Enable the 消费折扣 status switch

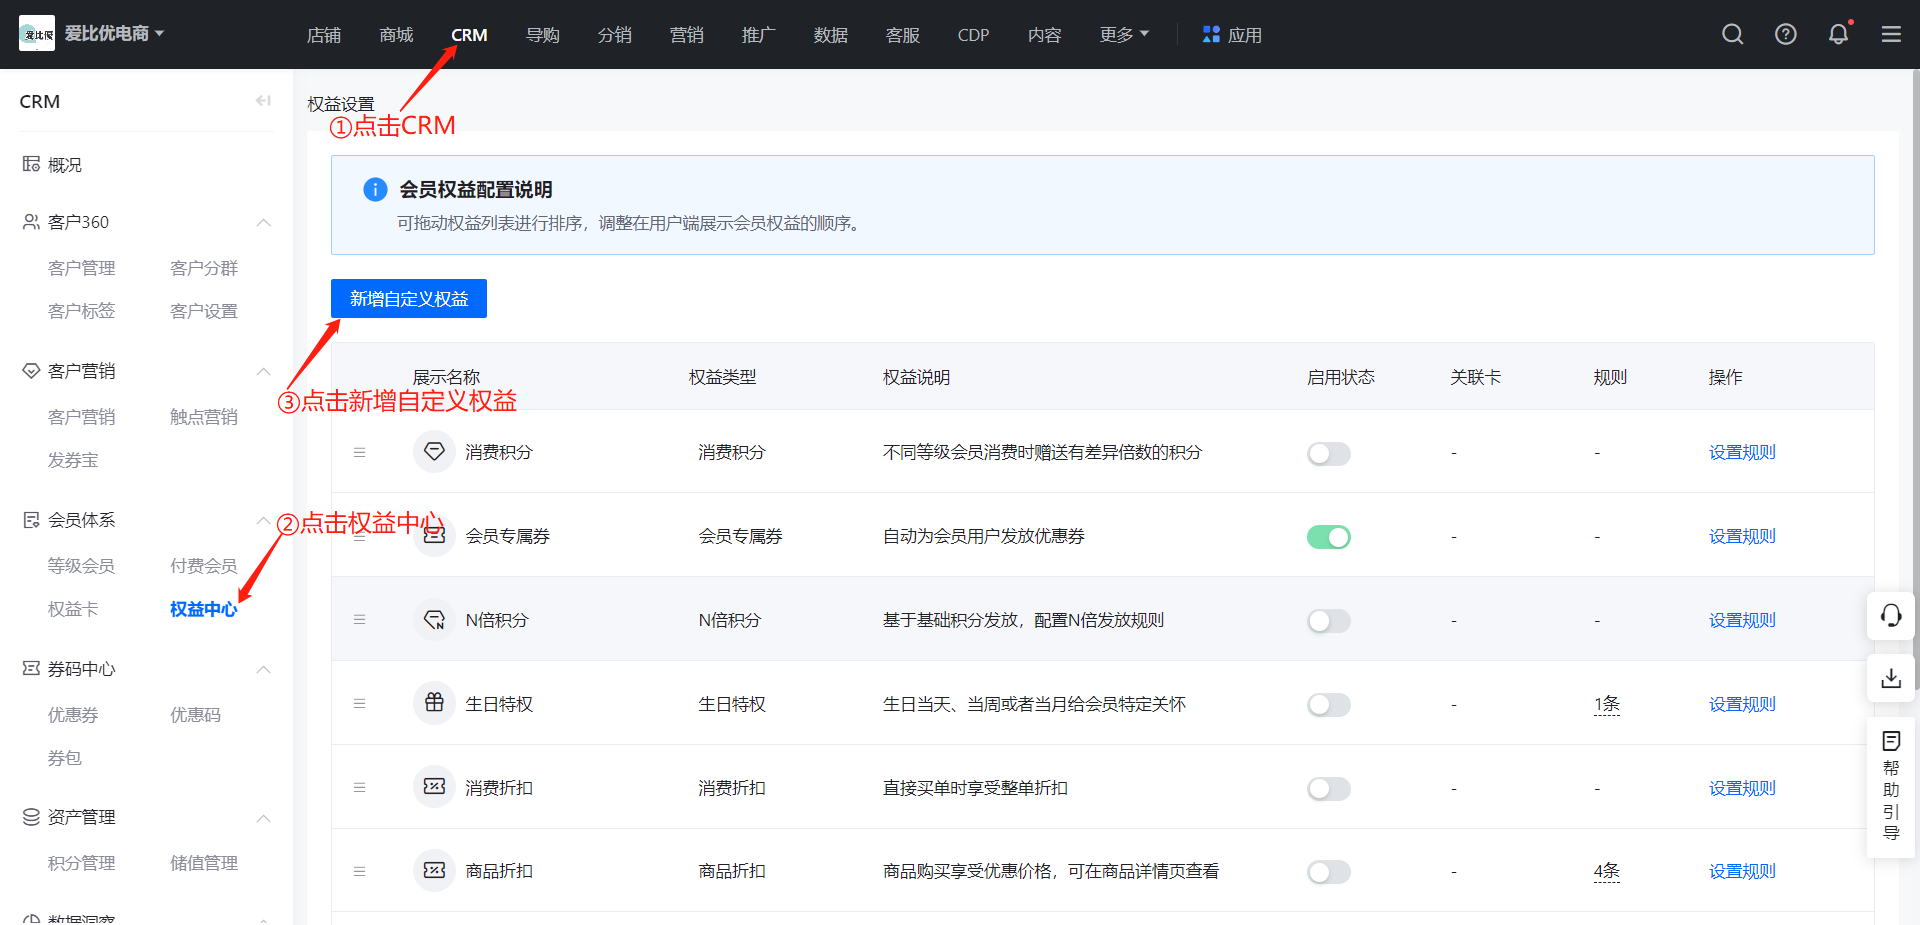(1328, 789)
